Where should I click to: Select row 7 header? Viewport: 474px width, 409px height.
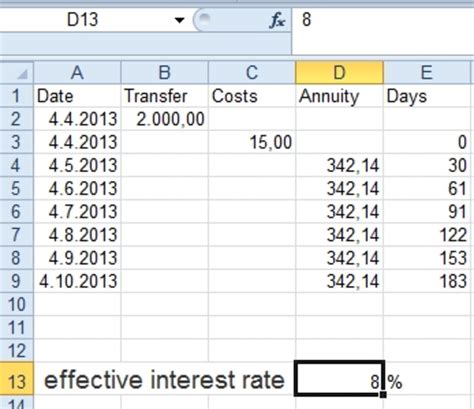click(x=17, y=235)
